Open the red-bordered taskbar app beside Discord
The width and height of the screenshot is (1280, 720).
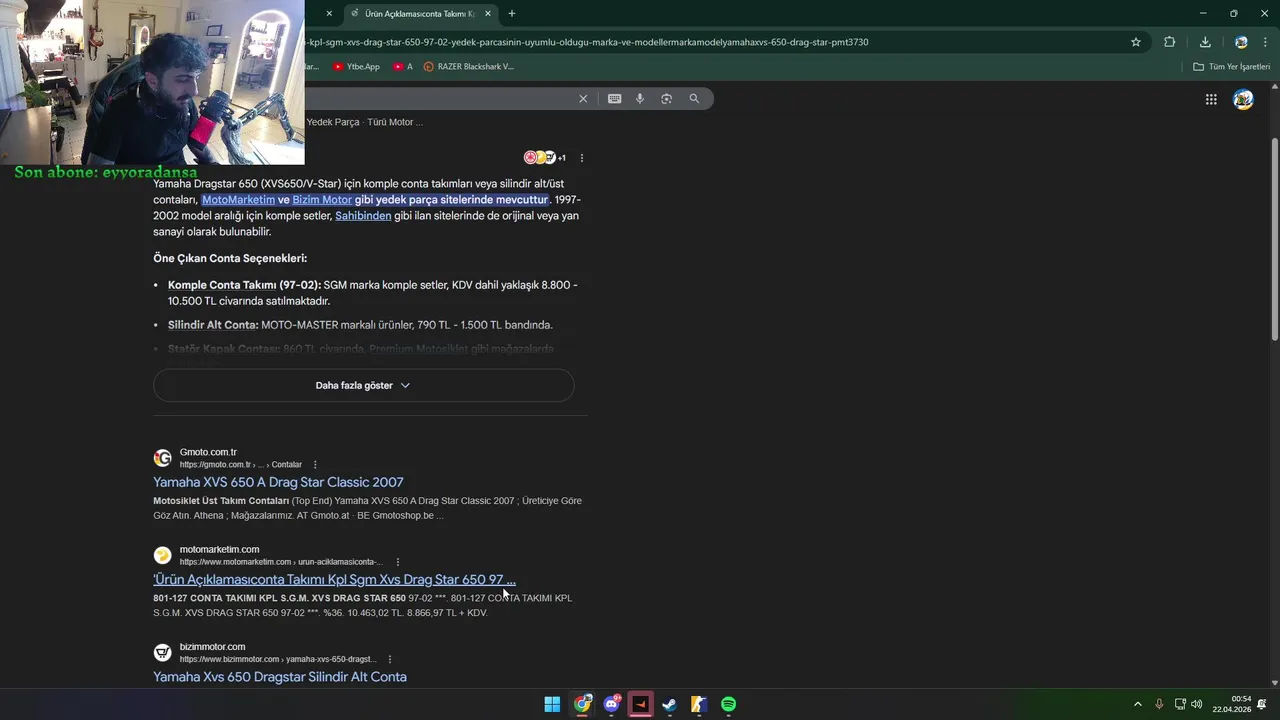point(640,704)
